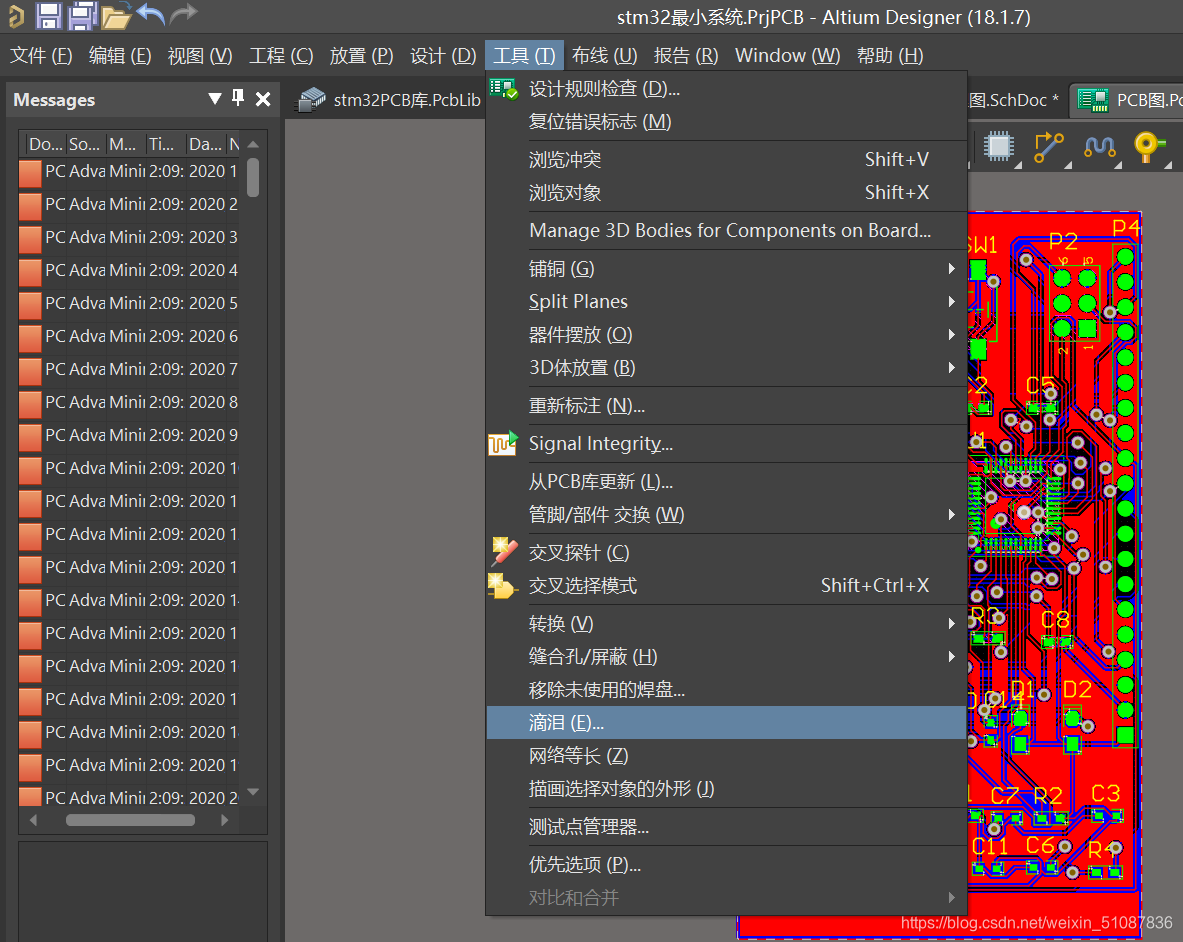Click the Save All icon
This screenshot has height=942, width=1183.
[x=82, y=15]
